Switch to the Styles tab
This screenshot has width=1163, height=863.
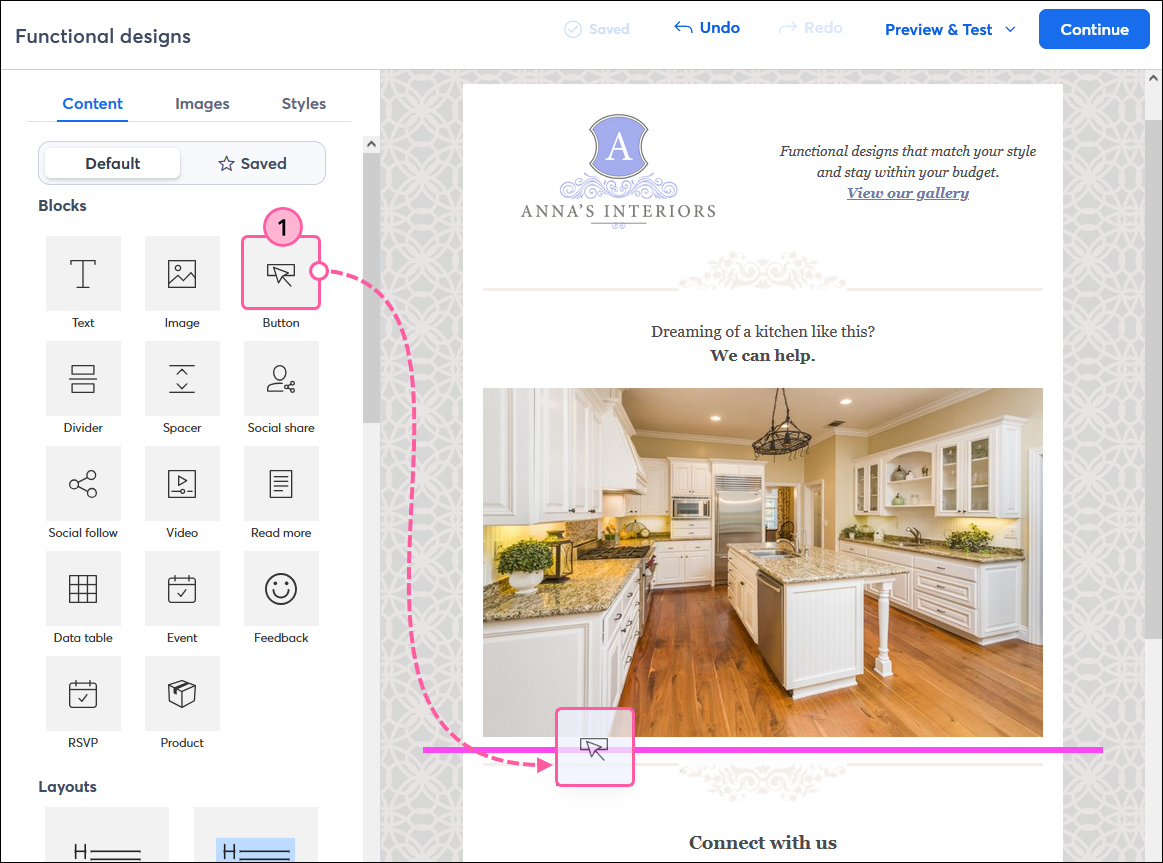(x=303, y=104)
